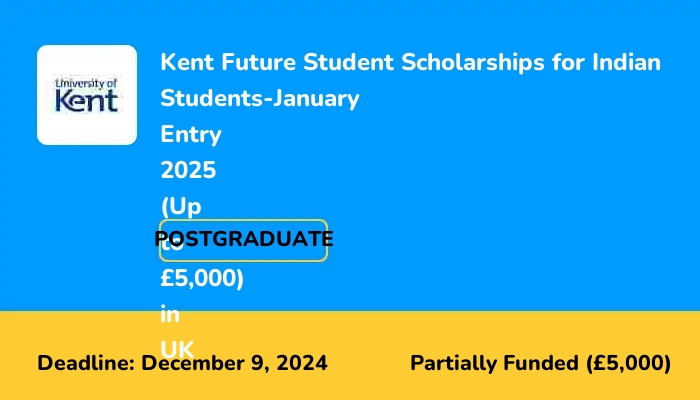Click the 'Students-January' title text
This screenshot has width=700, height=400.
point(260,99)
